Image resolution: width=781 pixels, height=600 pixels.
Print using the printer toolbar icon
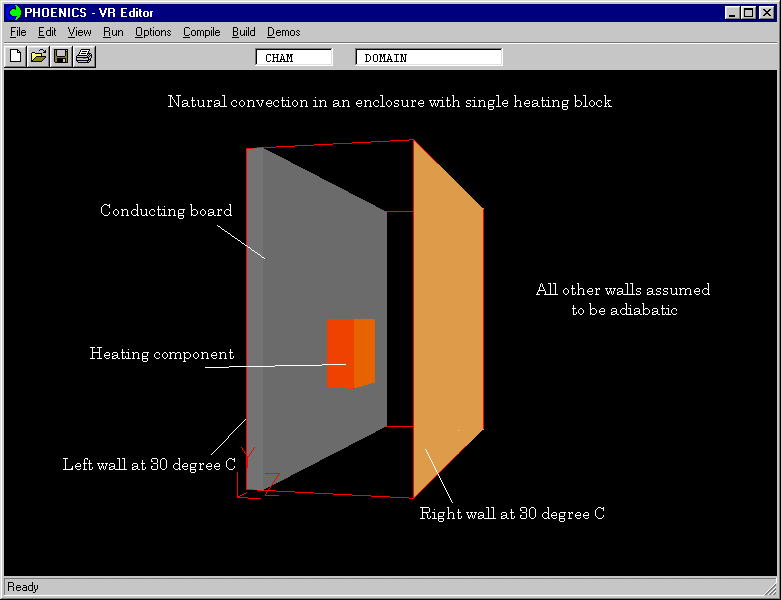click(x=84, y=57)
